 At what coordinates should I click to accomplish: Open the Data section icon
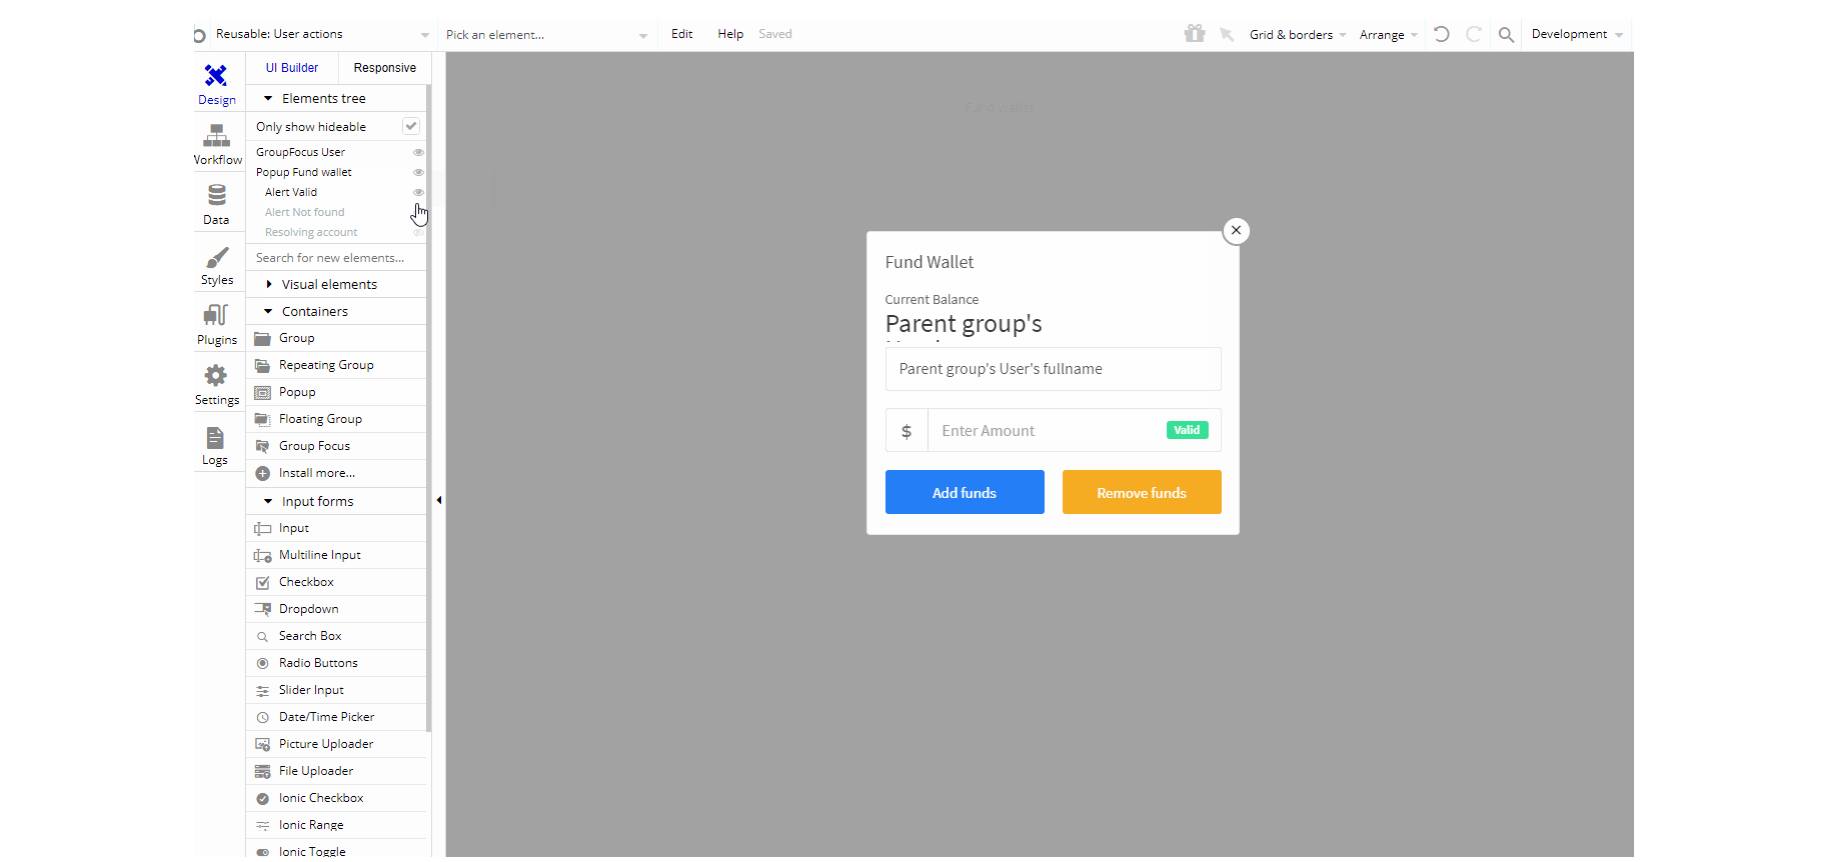tap(217, 195)
